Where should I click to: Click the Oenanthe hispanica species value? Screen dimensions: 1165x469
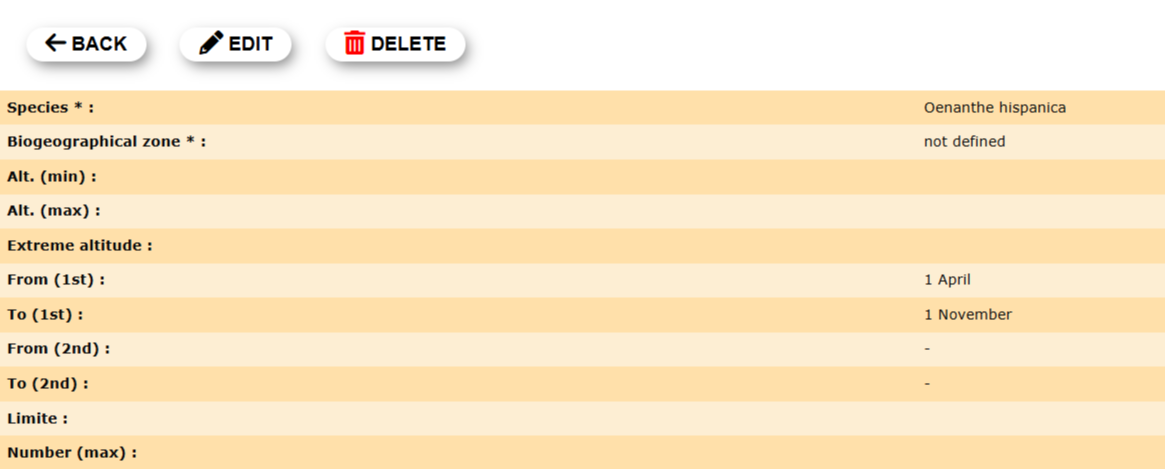click(994, 108)
